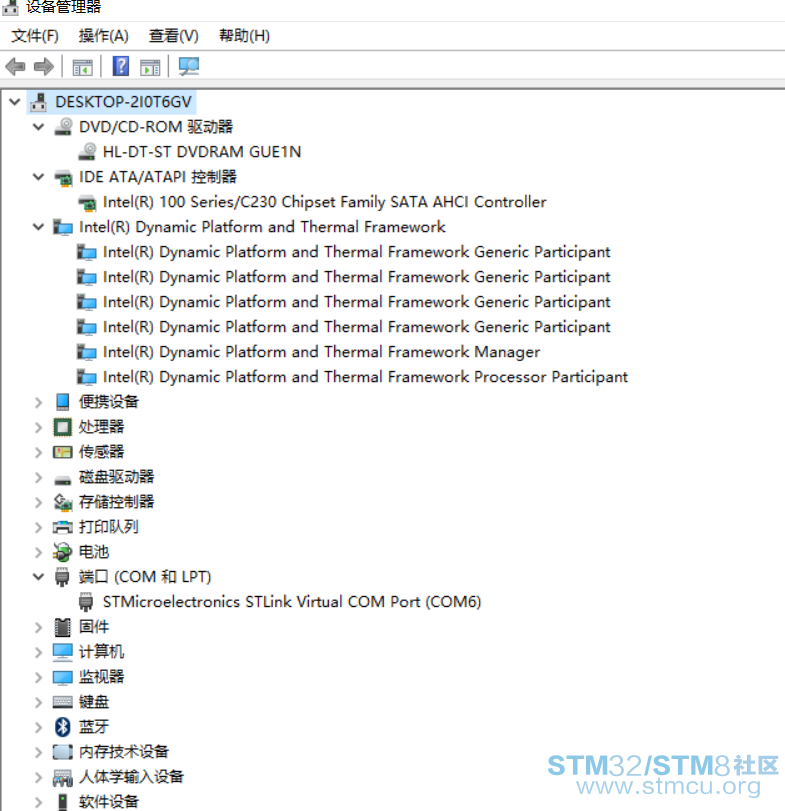
Task: Open the 查看(V) menu
Action: click(x=173, y=36)
